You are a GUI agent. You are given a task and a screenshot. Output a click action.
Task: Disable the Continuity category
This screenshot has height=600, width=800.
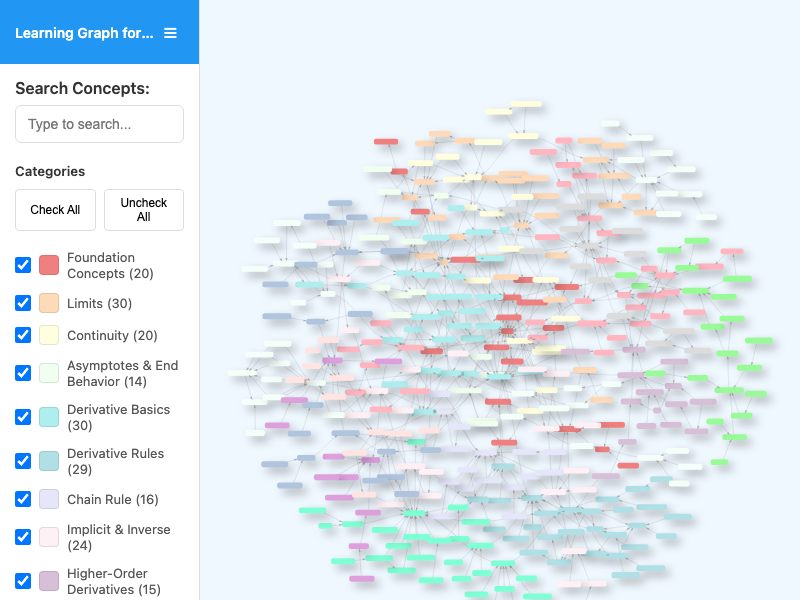click(x=23, y=335)
